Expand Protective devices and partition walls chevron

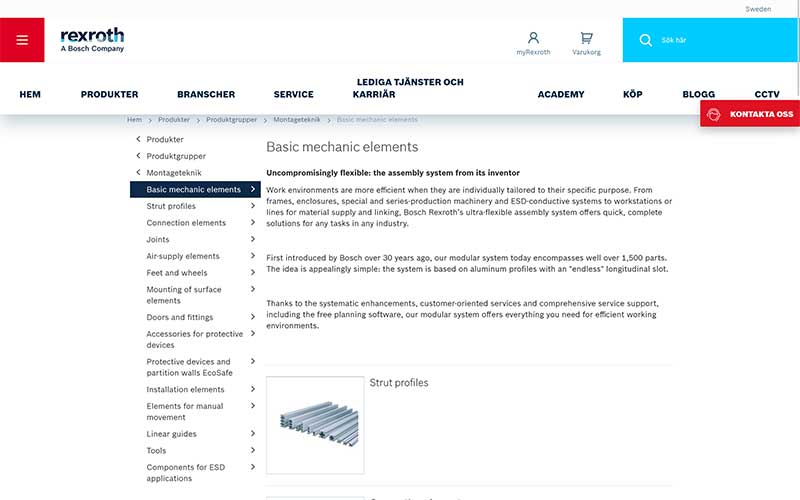click(x=253, y=361)
